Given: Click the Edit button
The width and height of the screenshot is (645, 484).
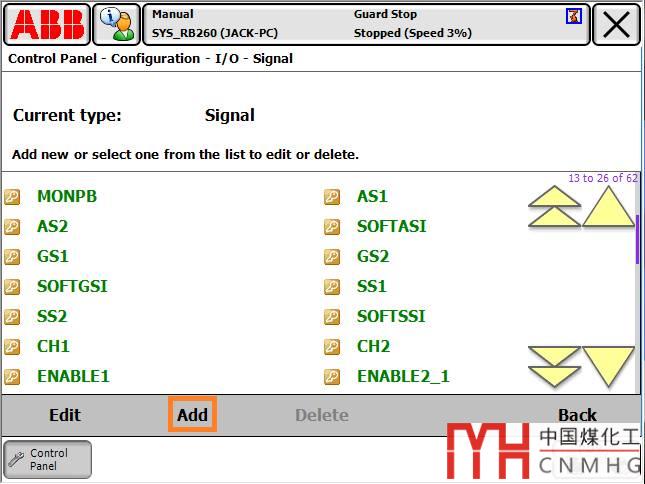Looking at the screenshot, I should (x=65, y=415).
